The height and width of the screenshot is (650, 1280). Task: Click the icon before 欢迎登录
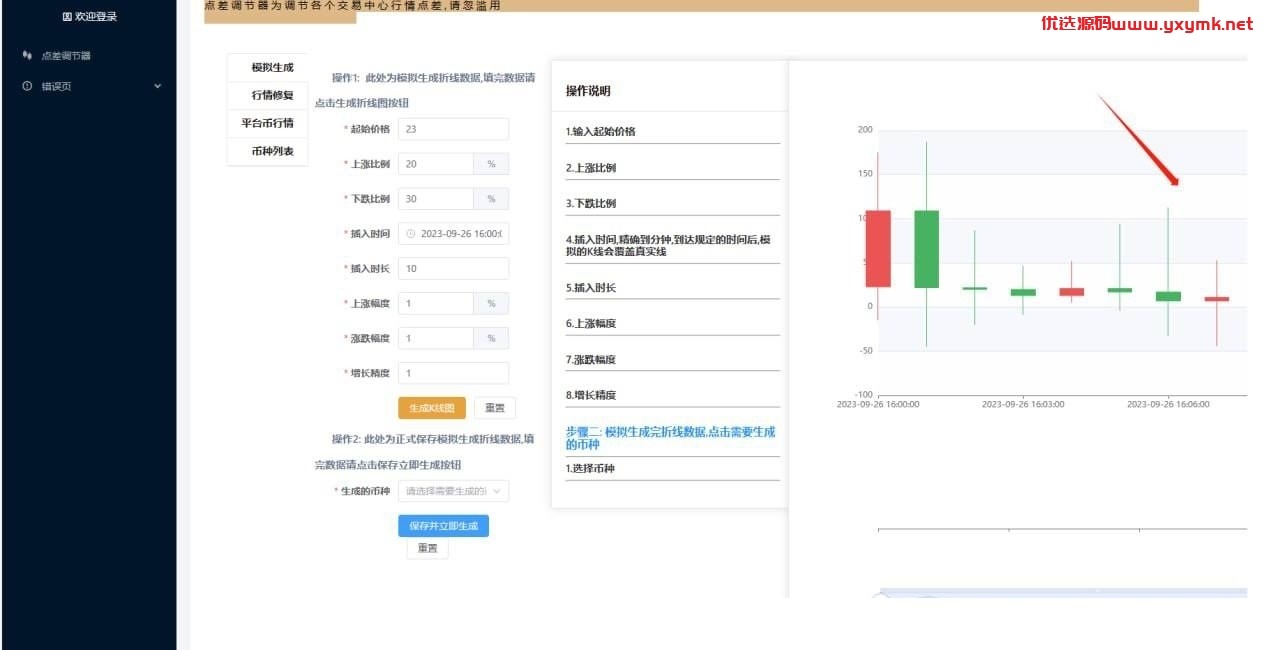pos(67,17)
